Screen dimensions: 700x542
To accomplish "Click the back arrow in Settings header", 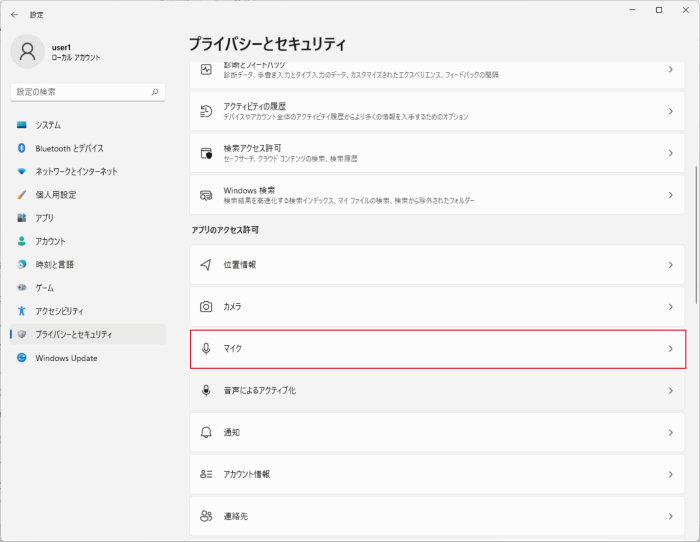I will point(14,15).
